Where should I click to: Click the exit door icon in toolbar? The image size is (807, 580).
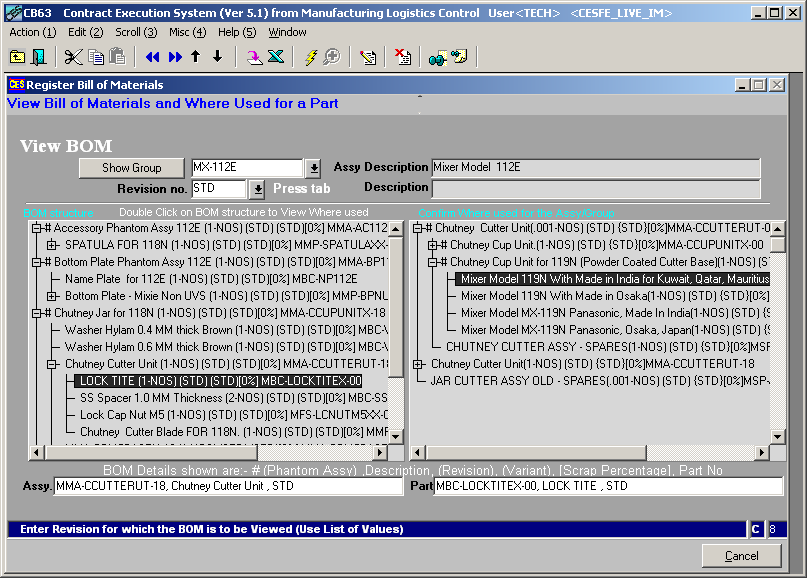coord(39,57)
